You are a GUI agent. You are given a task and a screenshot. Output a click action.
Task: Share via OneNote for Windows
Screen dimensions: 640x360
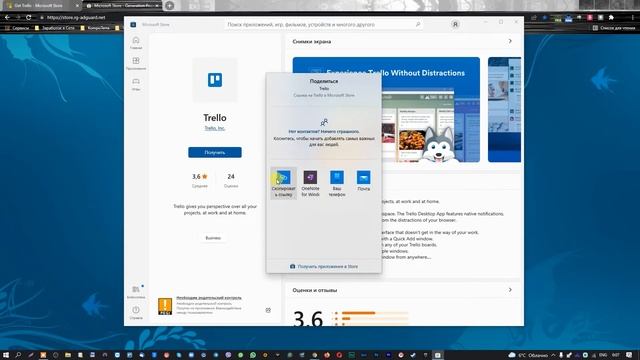(310, 183)
